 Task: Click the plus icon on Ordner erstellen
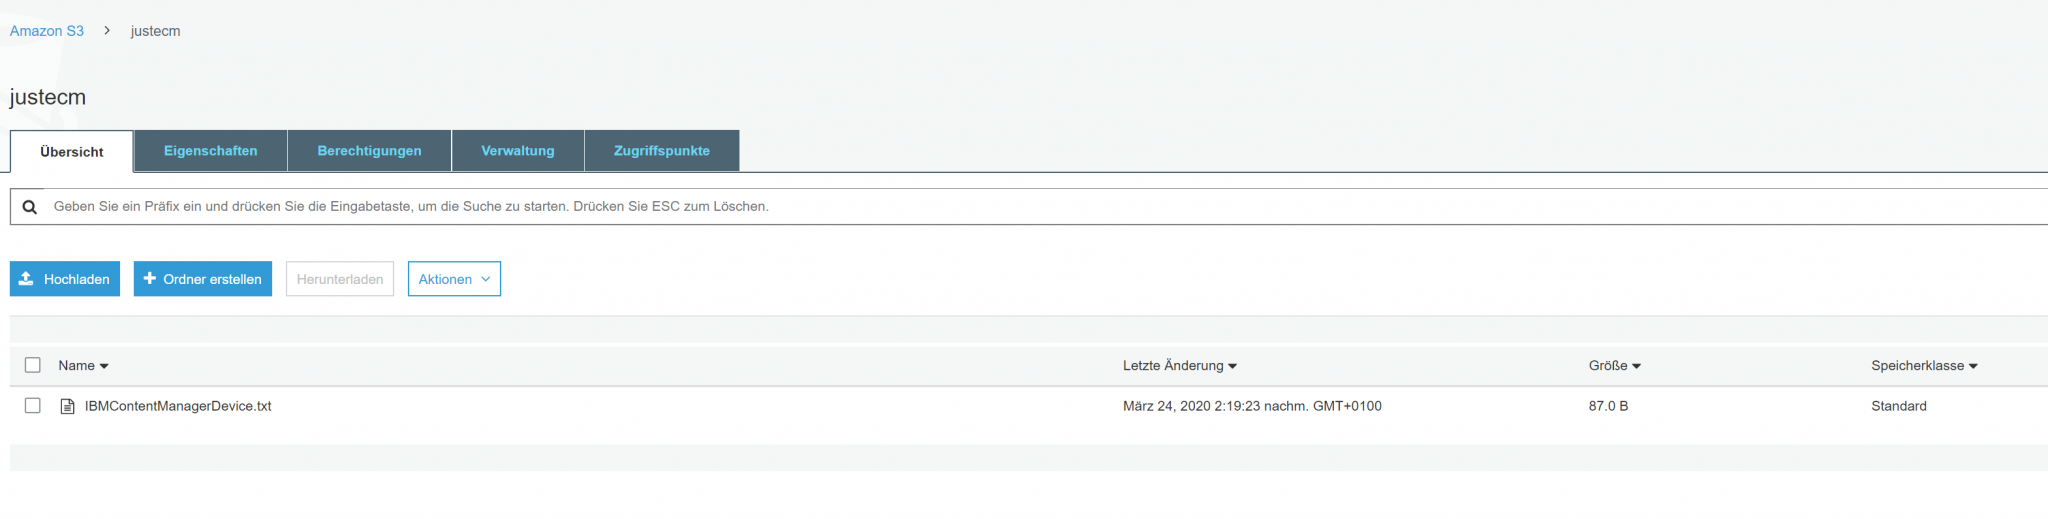pos(150,279)
